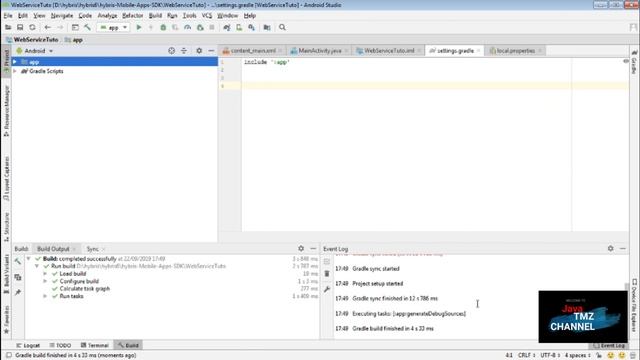The height and width of the screenshot is (360, 640).
Task: Navigate forward with the right arrow icon
Action: [x=60, y=27]
